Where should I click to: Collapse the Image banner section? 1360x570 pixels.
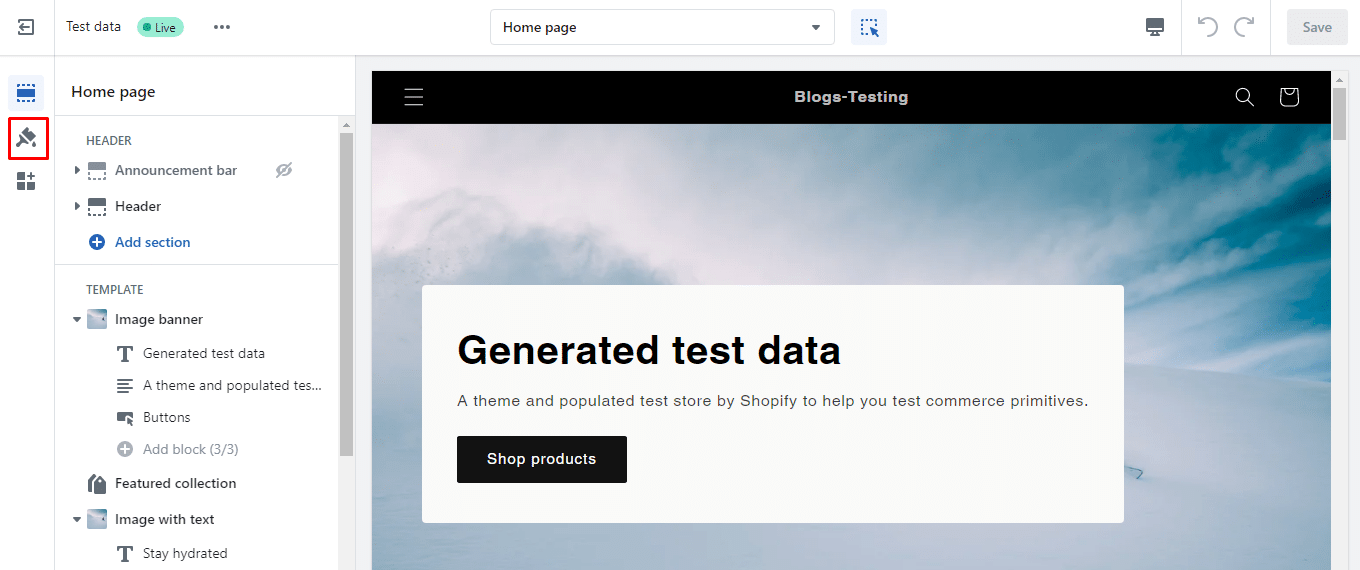(x=78, y=320)
